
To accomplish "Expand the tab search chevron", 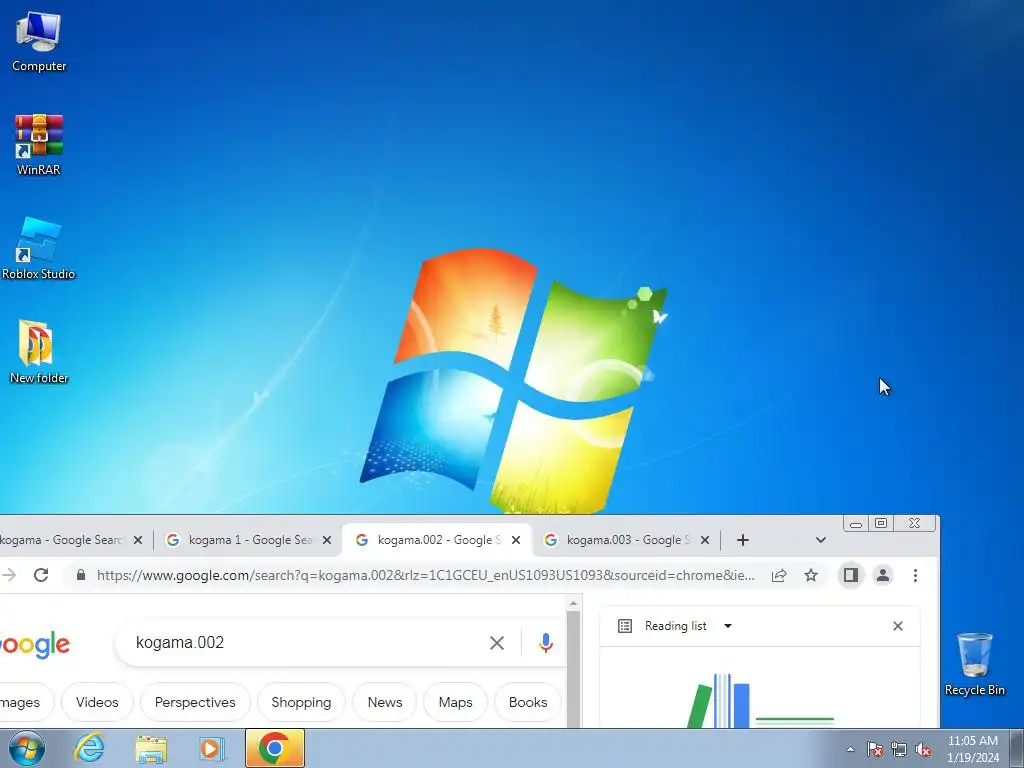I will (x=821, y=540).
